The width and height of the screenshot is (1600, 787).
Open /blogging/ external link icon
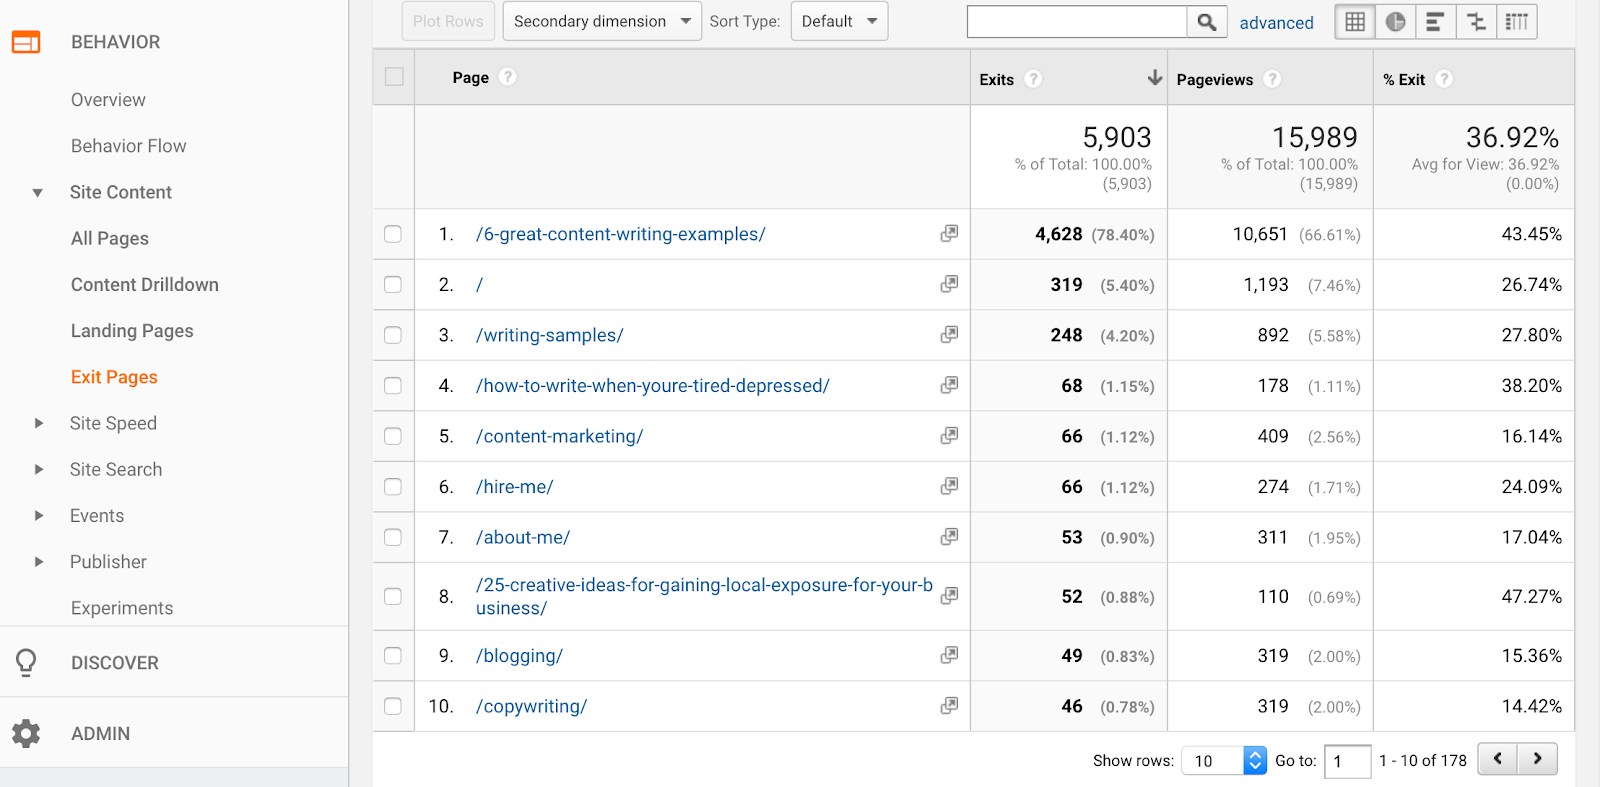(949, 655)
